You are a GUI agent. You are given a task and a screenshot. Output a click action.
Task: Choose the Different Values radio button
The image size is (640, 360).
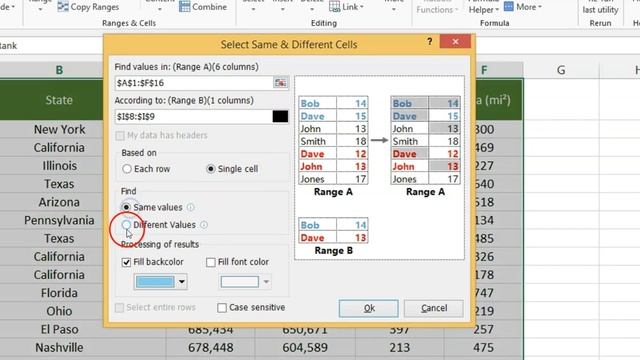[126, 225]
